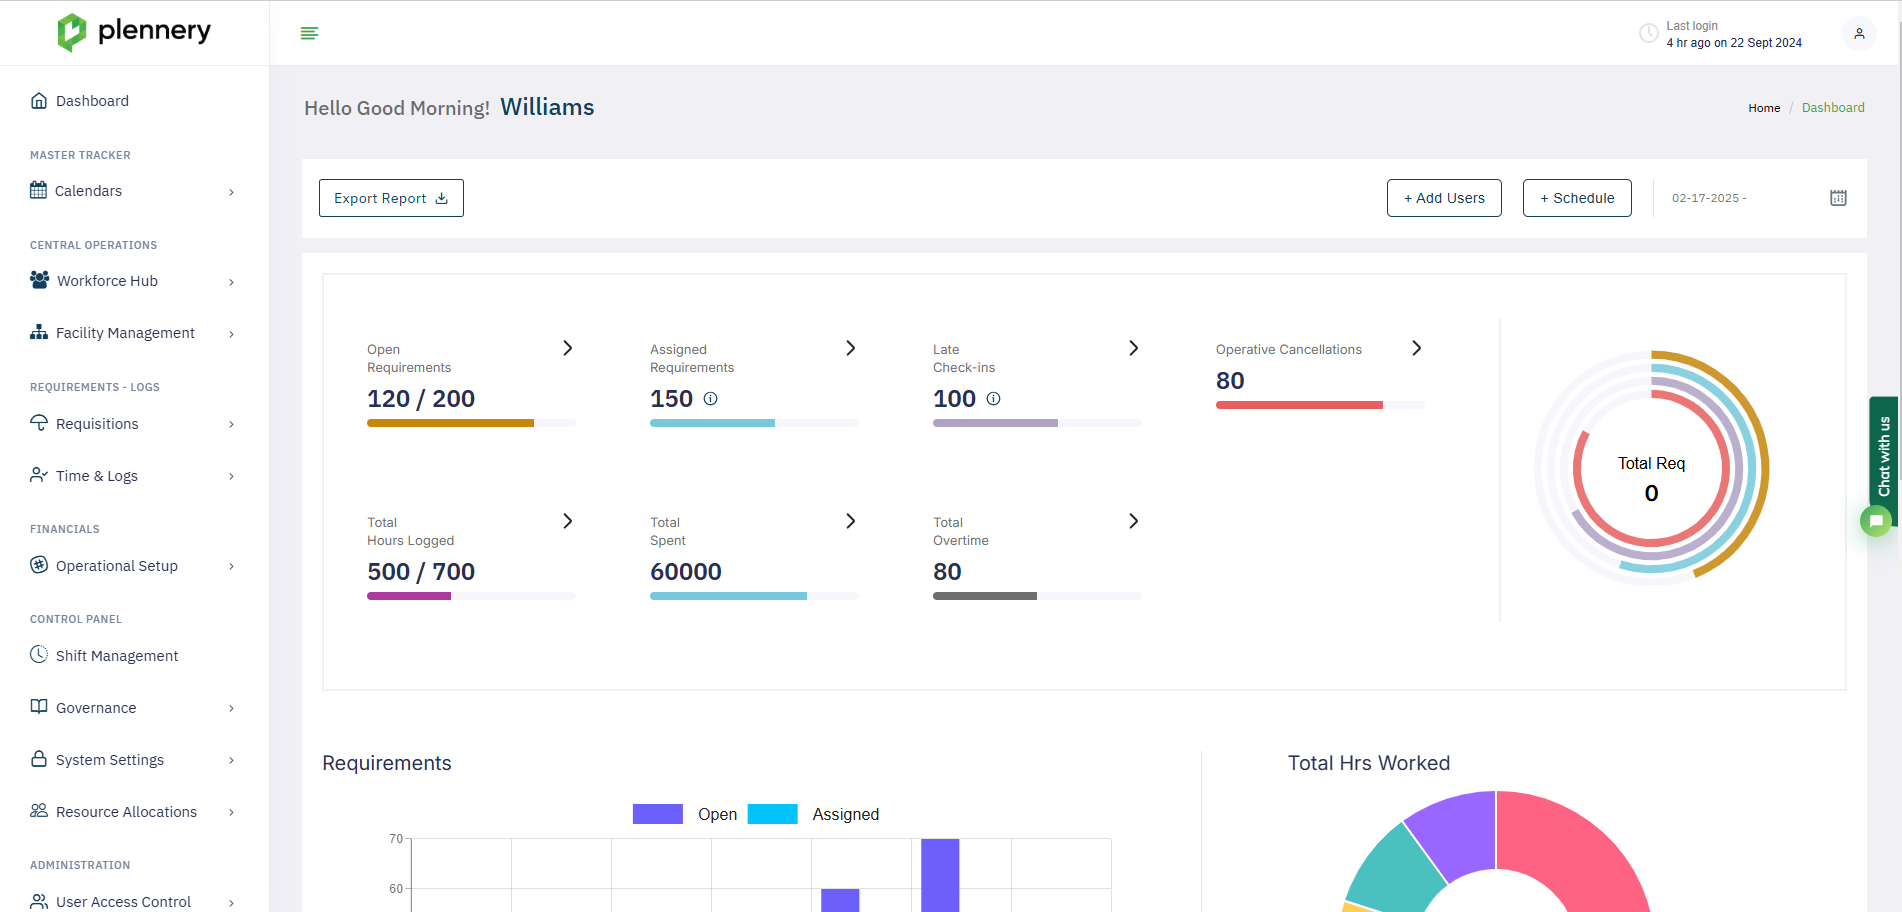Toggle the Open series in chart legend
The image size is (1902, 912).
(x=685, y=814)
